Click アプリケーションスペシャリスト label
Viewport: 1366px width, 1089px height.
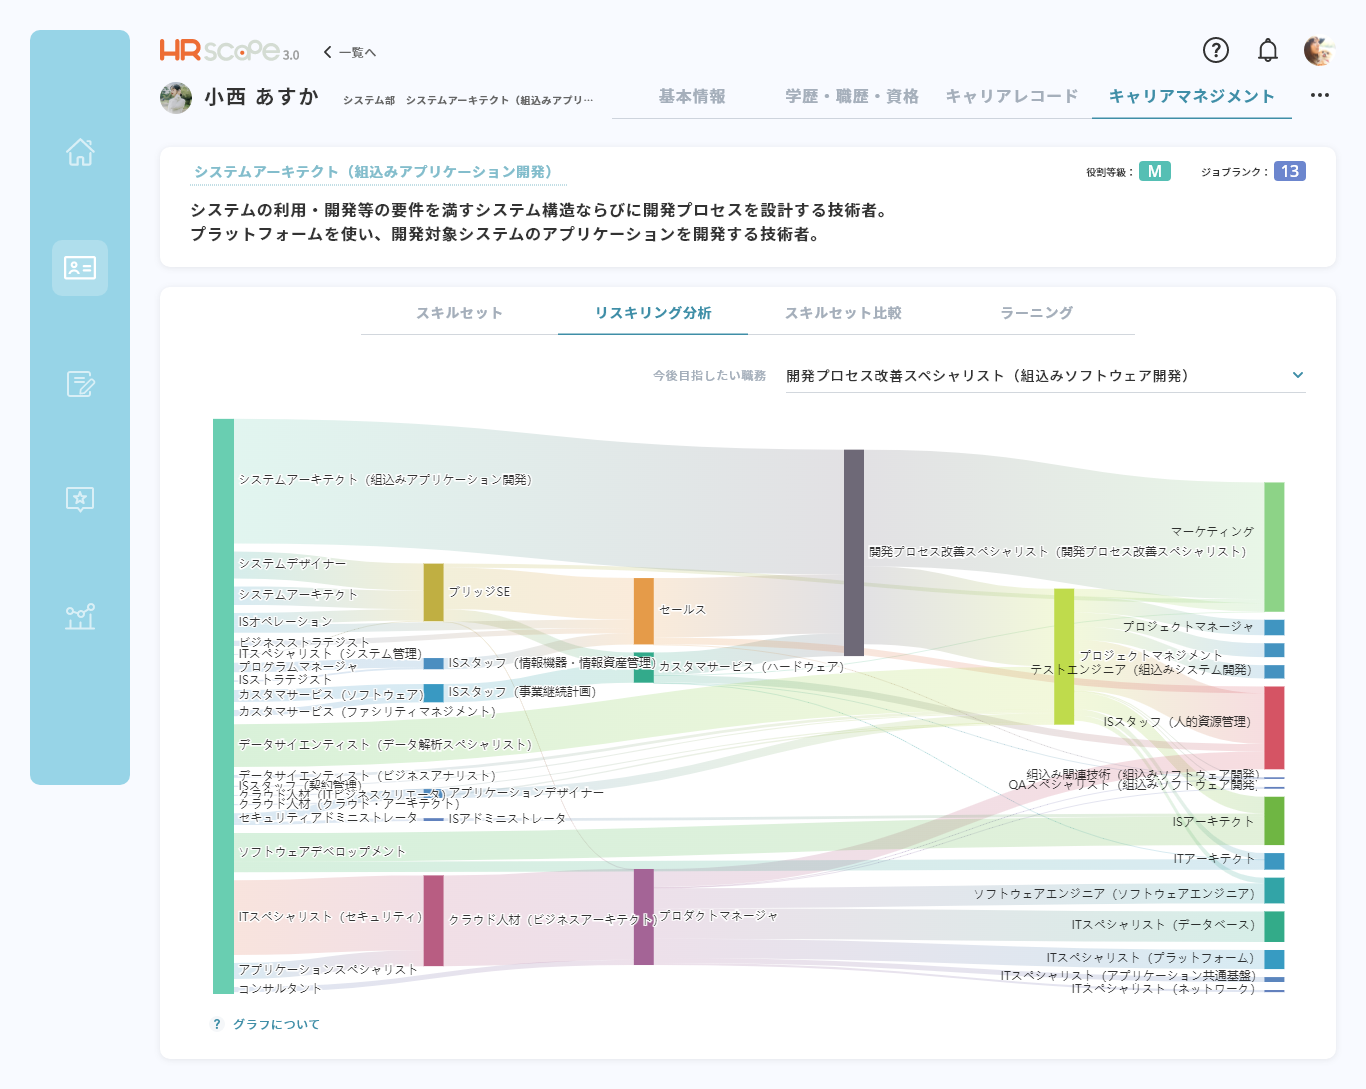[328, 970]
